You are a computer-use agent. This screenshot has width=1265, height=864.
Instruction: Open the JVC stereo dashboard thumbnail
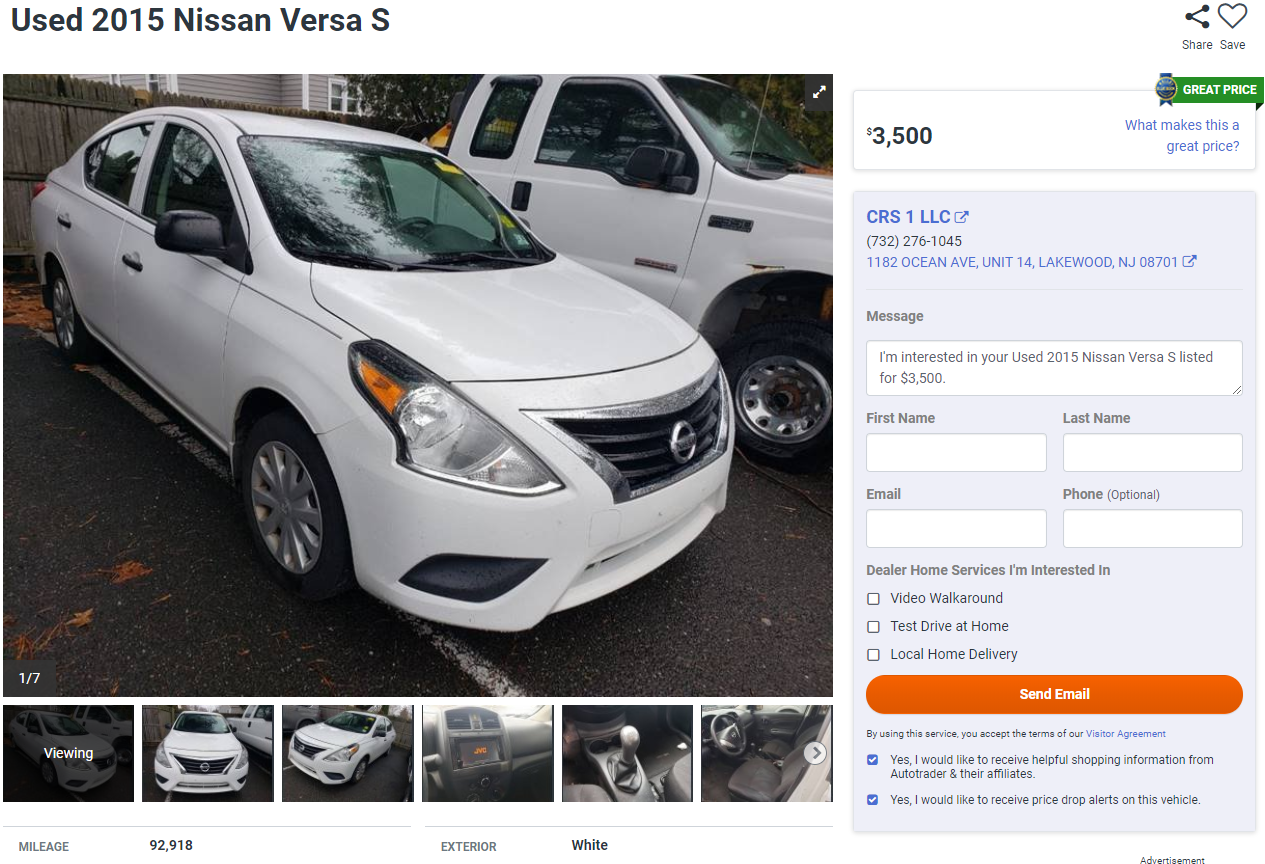point(487,753)
